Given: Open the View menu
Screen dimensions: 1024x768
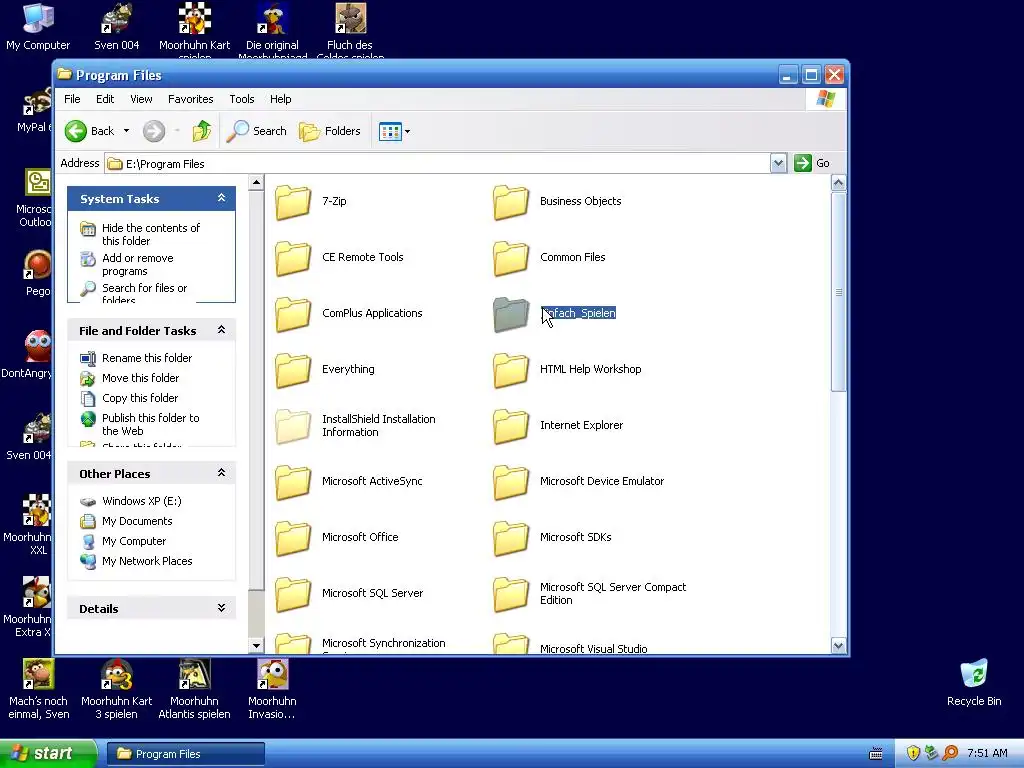Looking at the screenshot, I should coord(141,99).
